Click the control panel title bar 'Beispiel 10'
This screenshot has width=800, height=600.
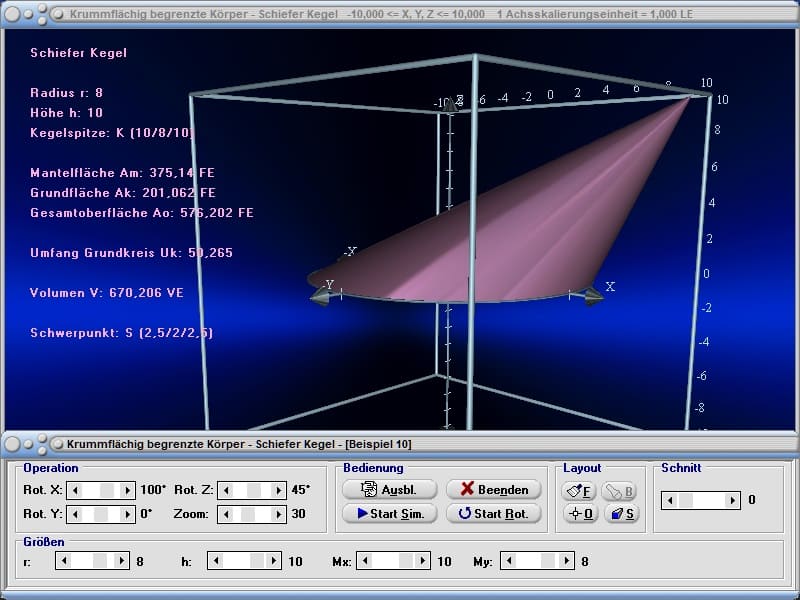[x=300, y=443]
